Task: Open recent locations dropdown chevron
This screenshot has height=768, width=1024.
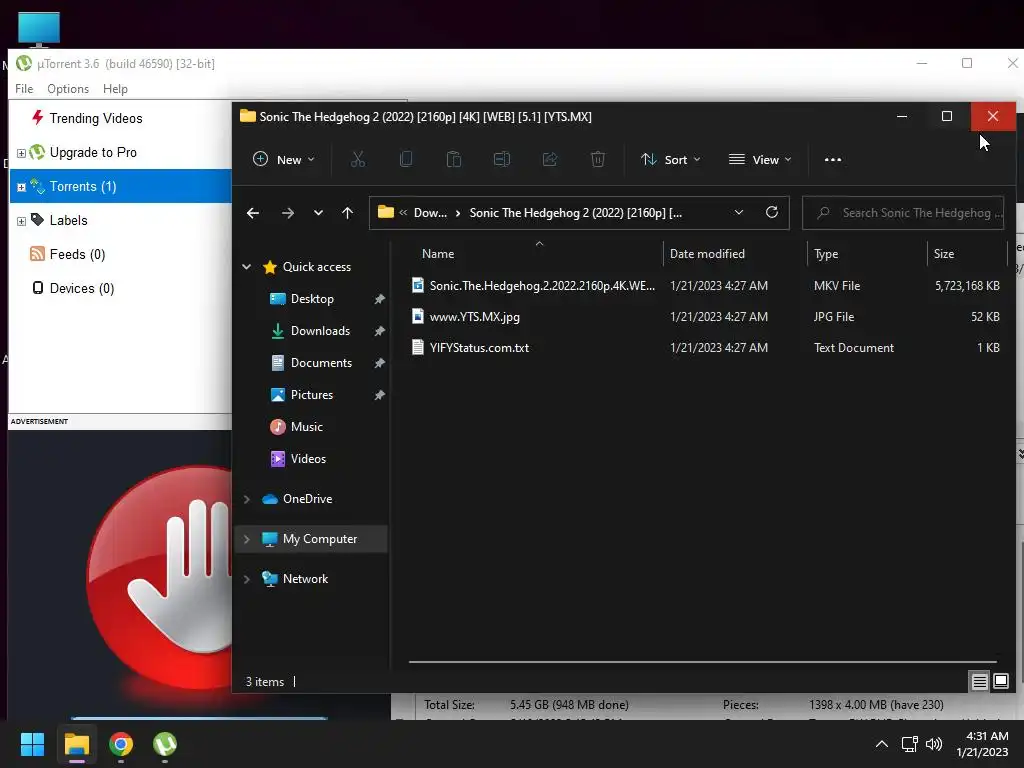Action: (x=318, y=213)
